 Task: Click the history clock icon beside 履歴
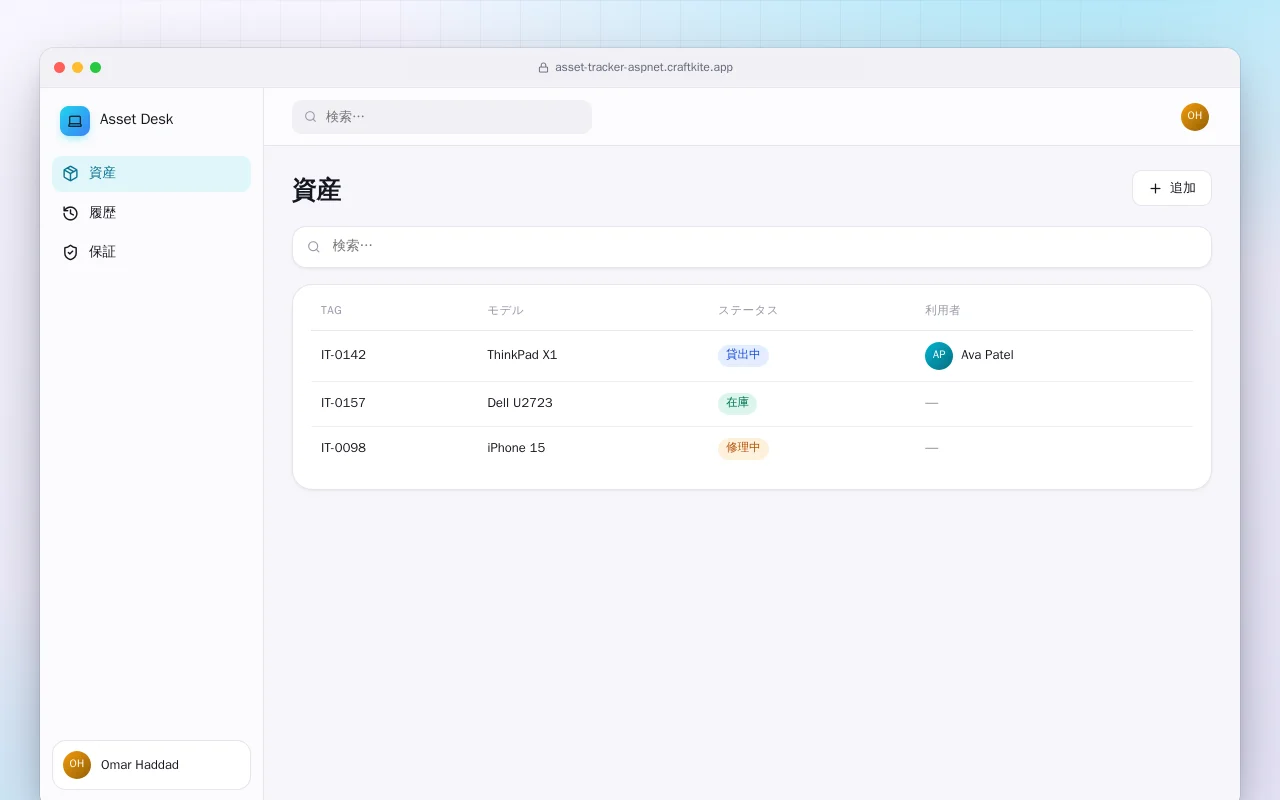pyautogui.click(x=70, y=213)
